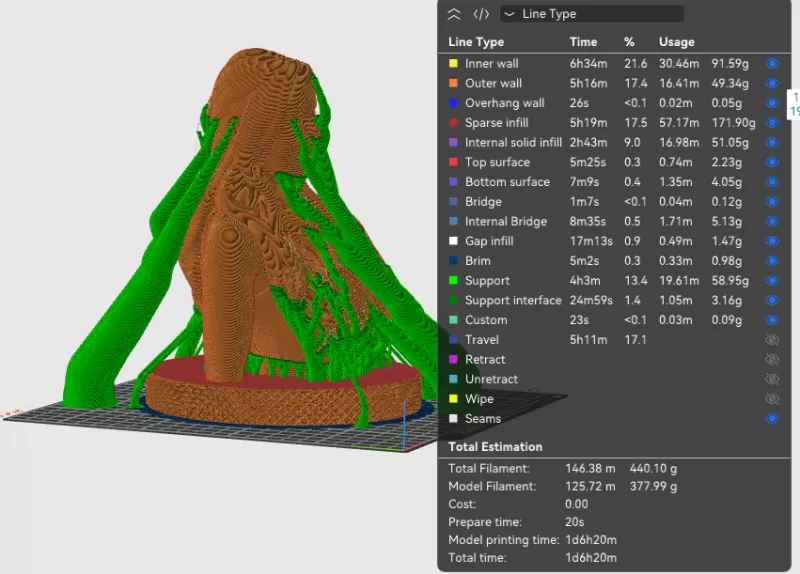The height and width of the screenshot is (574, 800).
Task: Click the Sparse infill weight 171.90g
Action: coord(733,122)
